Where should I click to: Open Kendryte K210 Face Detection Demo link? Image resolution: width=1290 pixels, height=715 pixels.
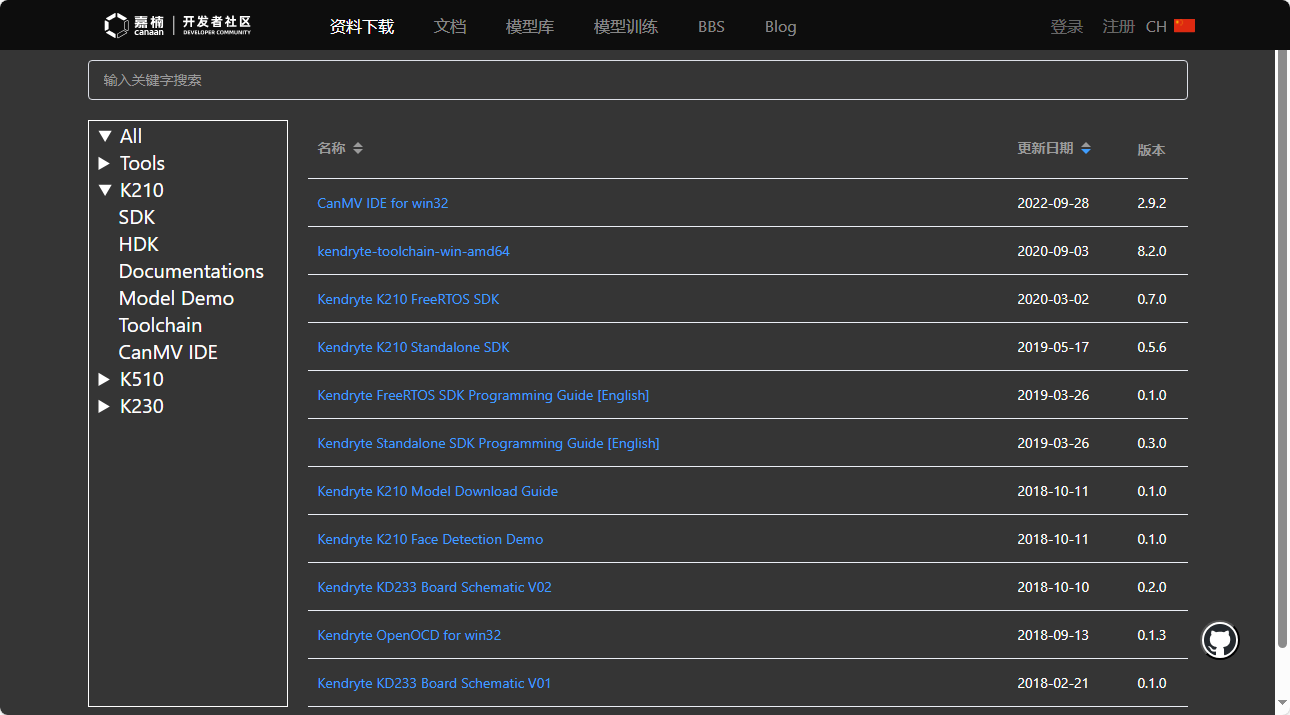[430, 539]
